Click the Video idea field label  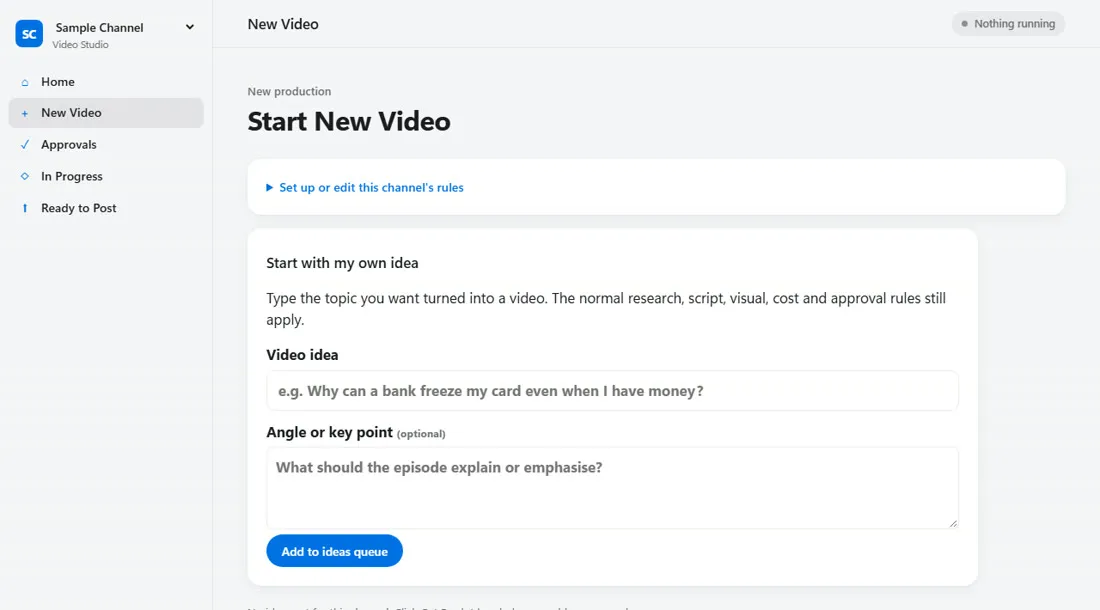(302, 355)
